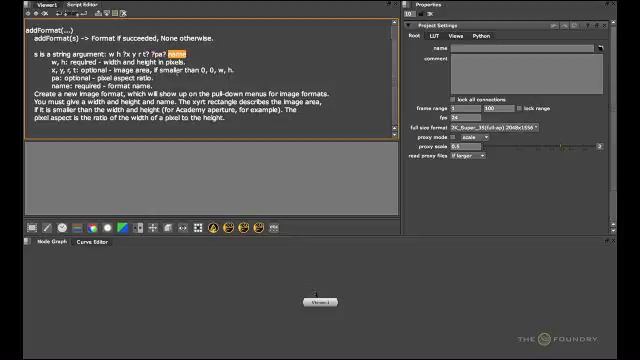
Task: Open the full size format dropdown
Action: 494,128
